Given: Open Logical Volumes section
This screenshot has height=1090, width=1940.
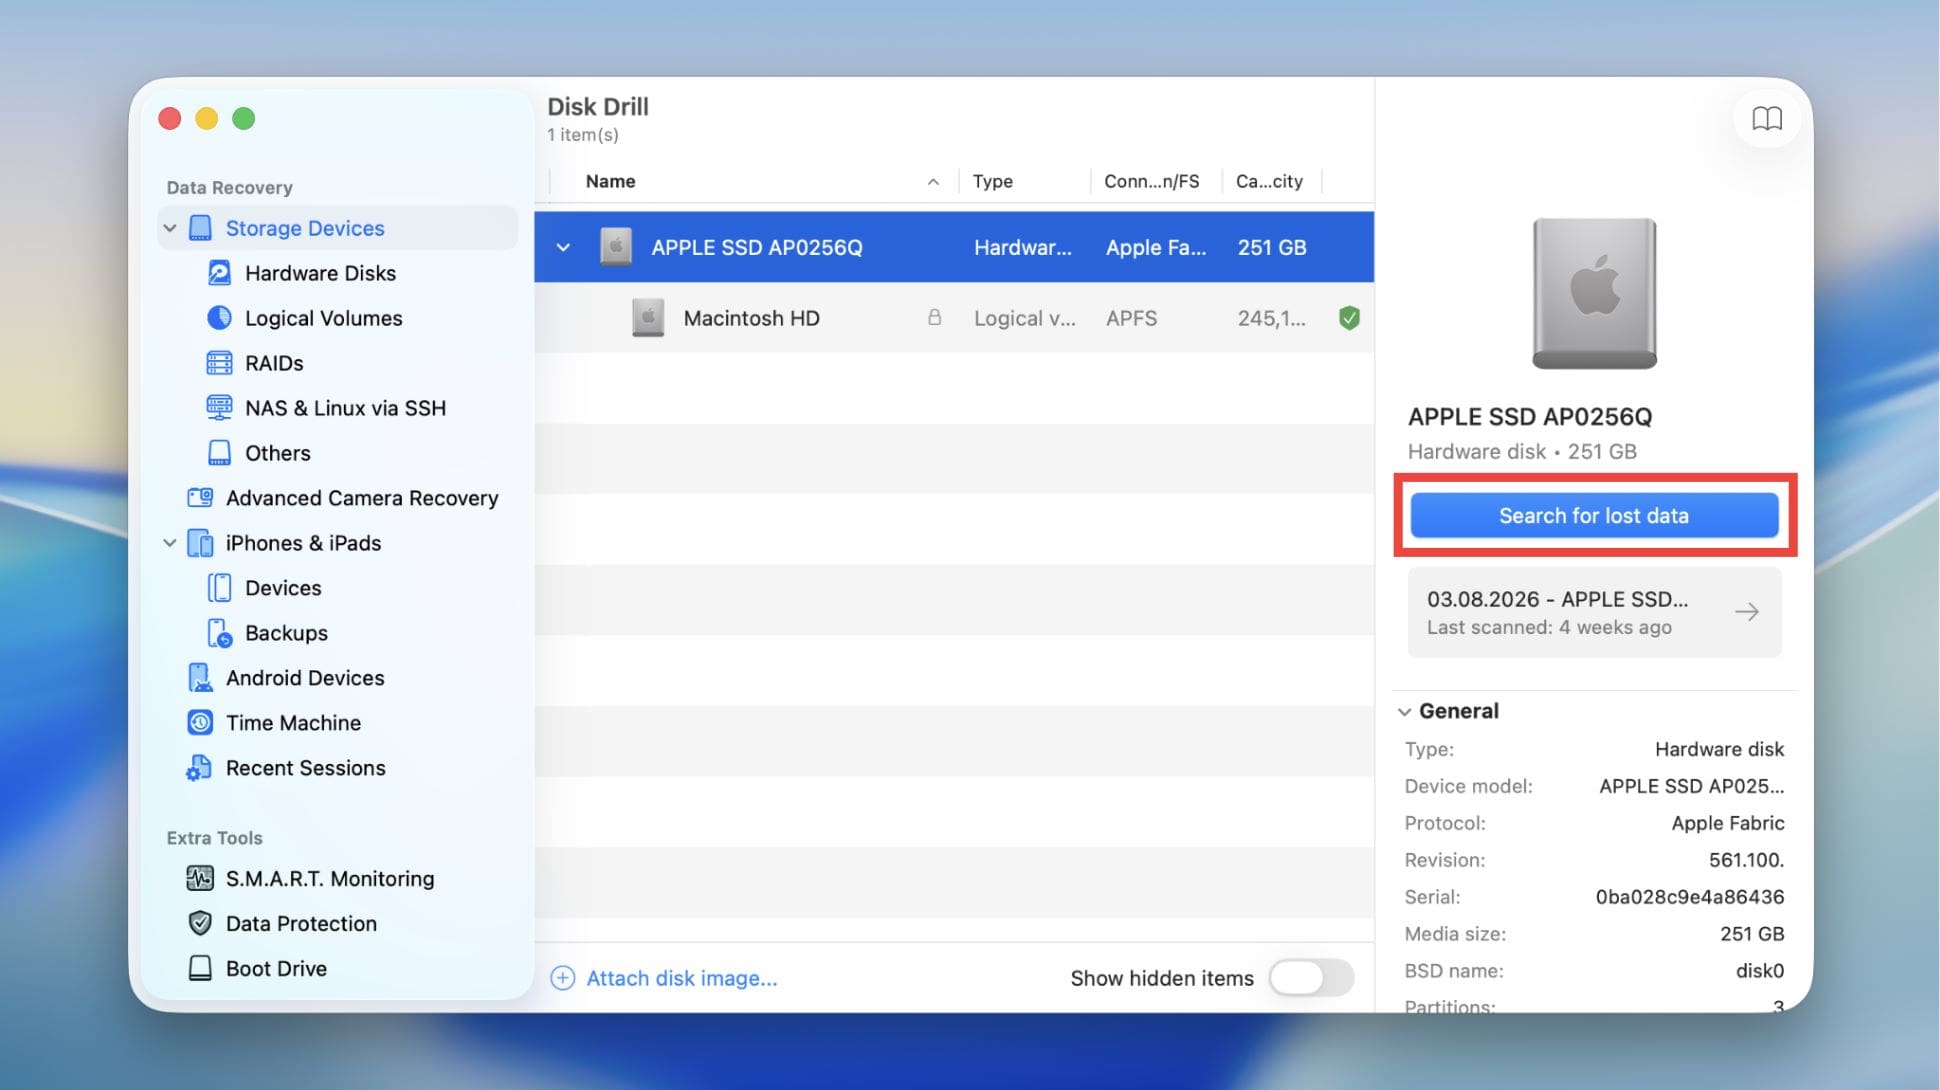Looking at the screenshot, I should [x=323, y=318].
